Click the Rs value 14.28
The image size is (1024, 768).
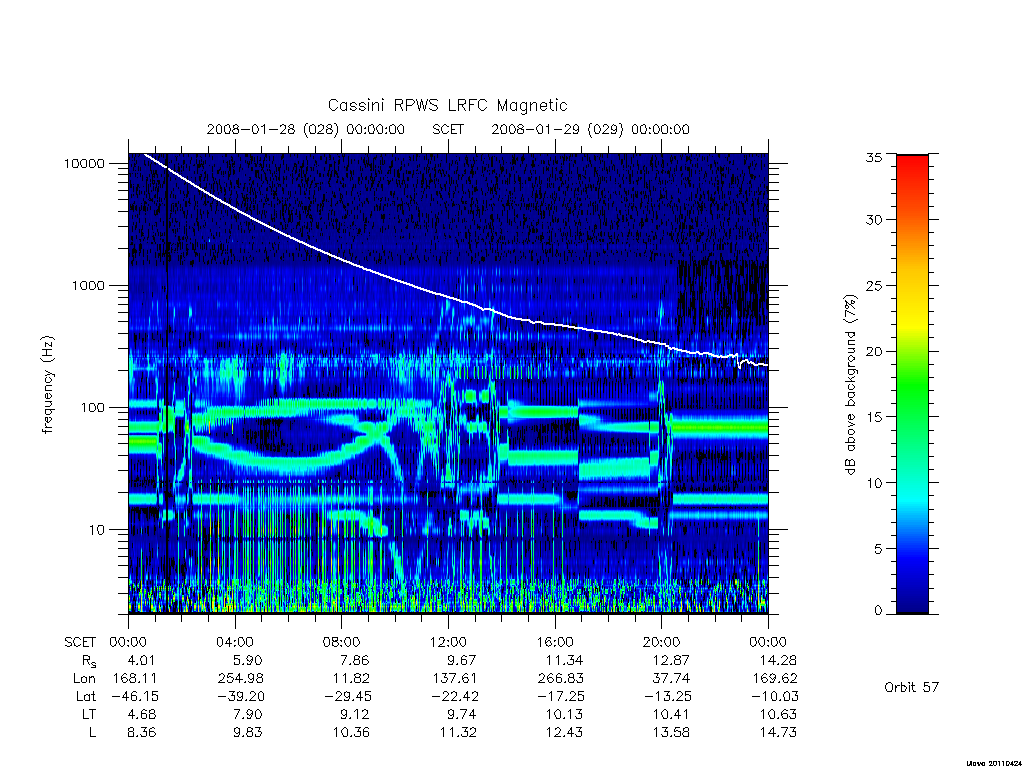[x=778, y=660]
